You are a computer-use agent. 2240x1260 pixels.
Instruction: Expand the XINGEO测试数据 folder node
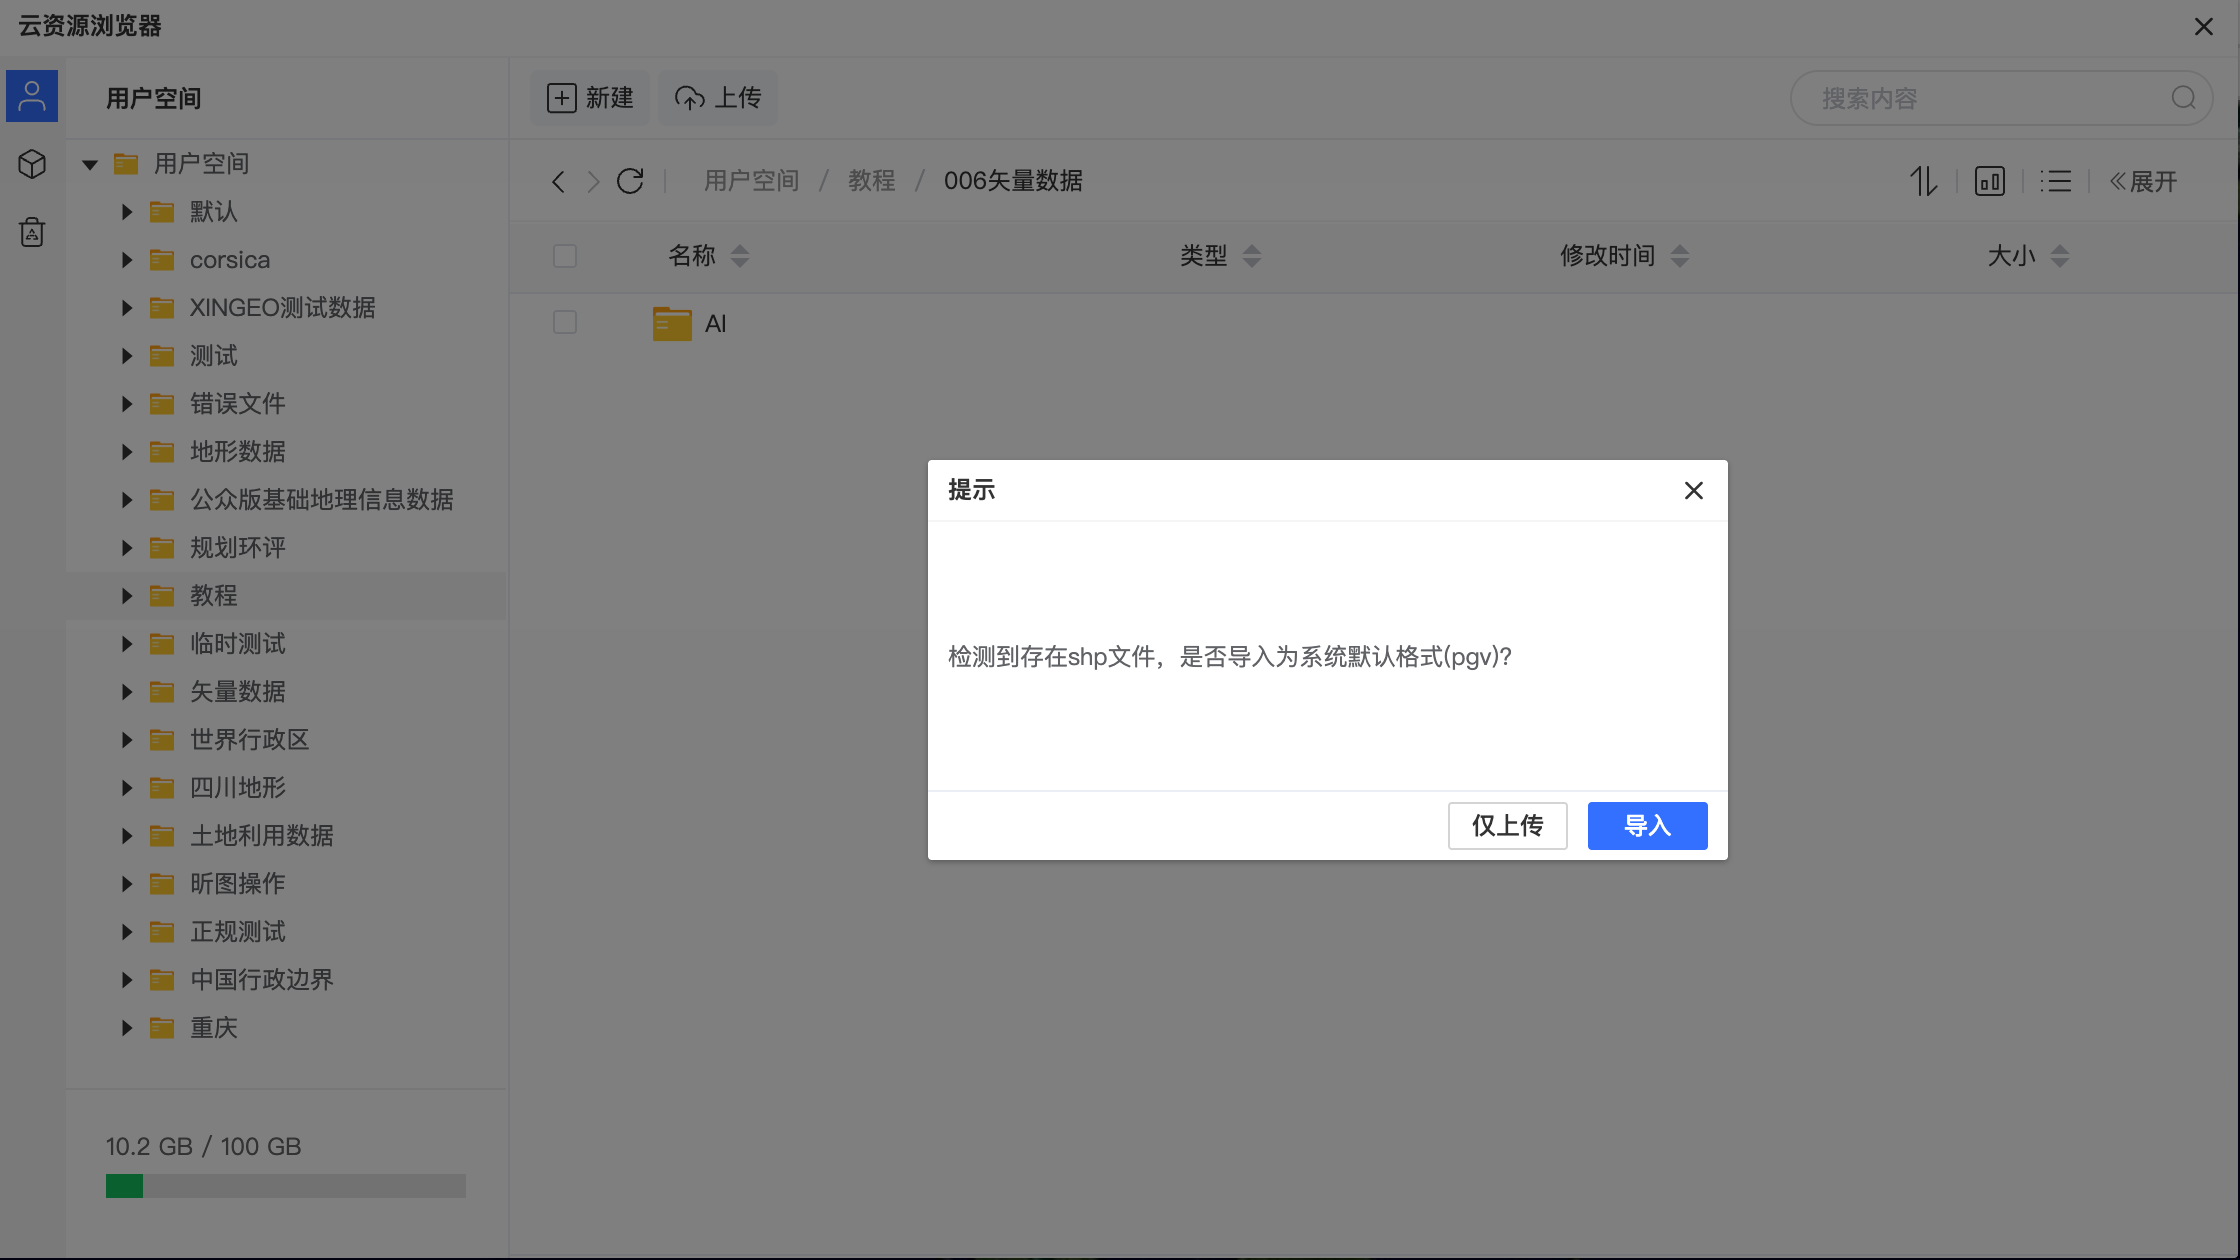pos(127,308)
